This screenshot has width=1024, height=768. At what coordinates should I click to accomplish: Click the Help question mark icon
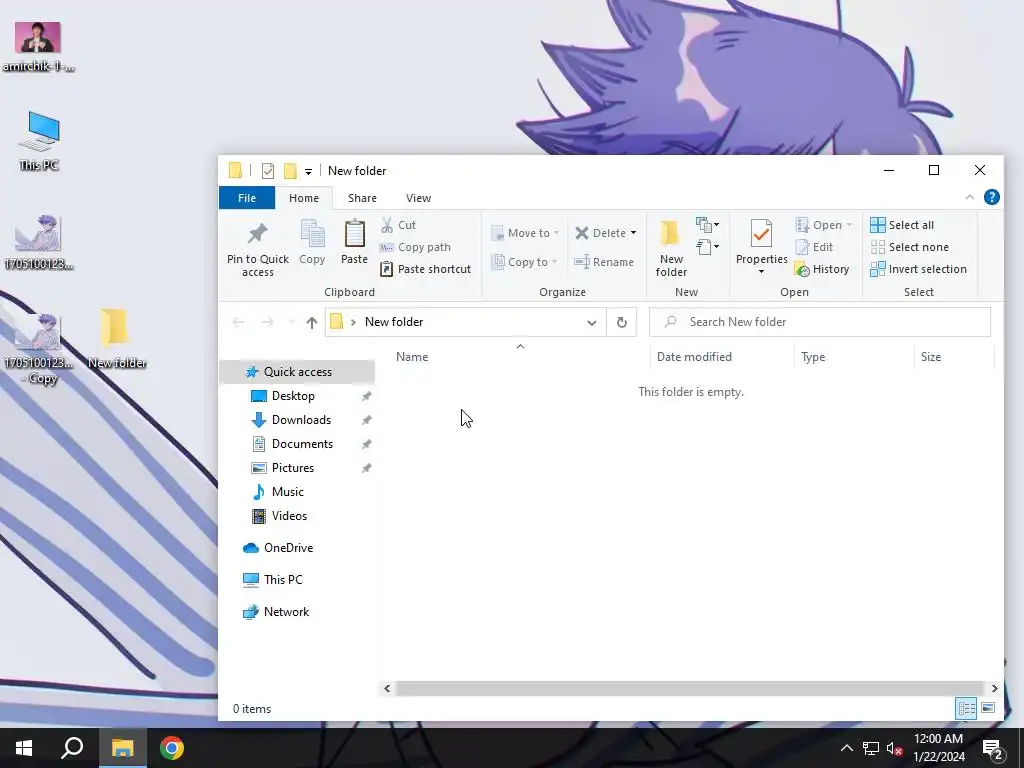click(991, 197)
